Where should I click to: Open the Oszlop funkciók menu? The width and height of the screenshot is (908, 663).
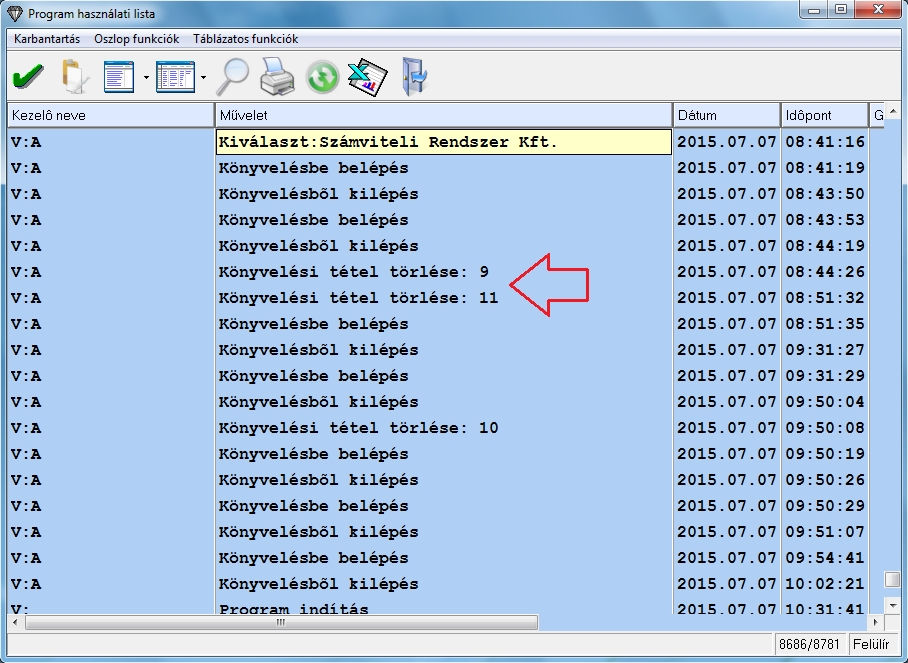pyautogui.click(x=136, y=39)
